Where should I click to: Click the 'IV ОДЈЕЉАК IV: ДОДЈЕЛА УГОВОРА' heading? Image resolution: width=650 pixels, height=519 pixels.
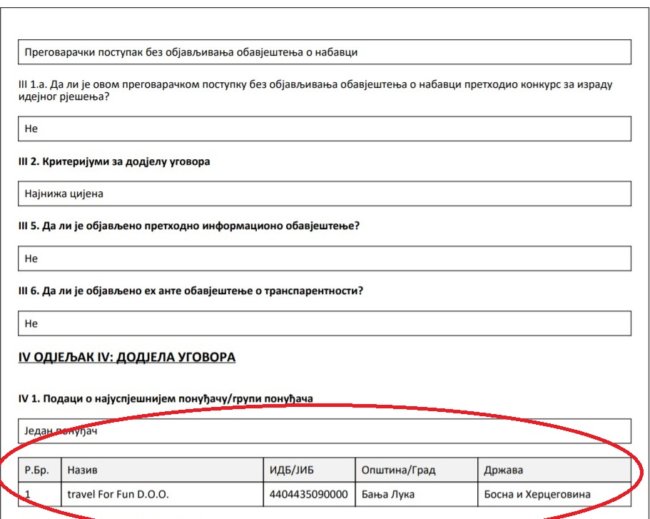coord(126,357)
